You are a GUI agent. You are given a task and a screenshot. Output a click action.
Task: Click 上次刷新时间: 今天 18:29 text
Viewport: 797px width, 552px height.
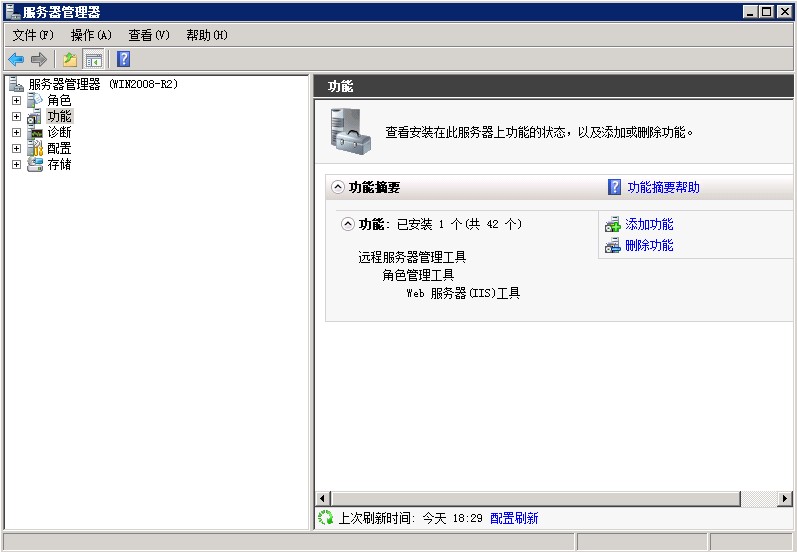(x=410, y=518)
